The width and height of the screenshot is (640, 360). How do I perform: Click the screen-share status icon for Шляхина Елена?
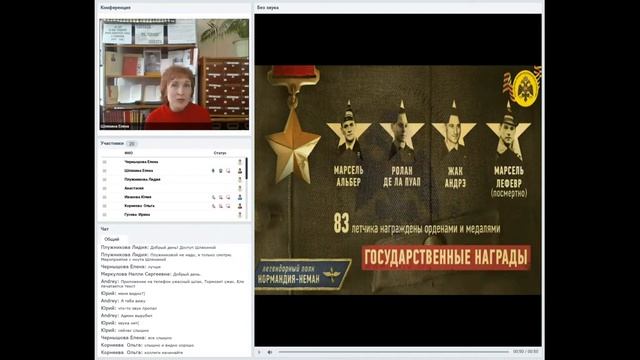228,171
